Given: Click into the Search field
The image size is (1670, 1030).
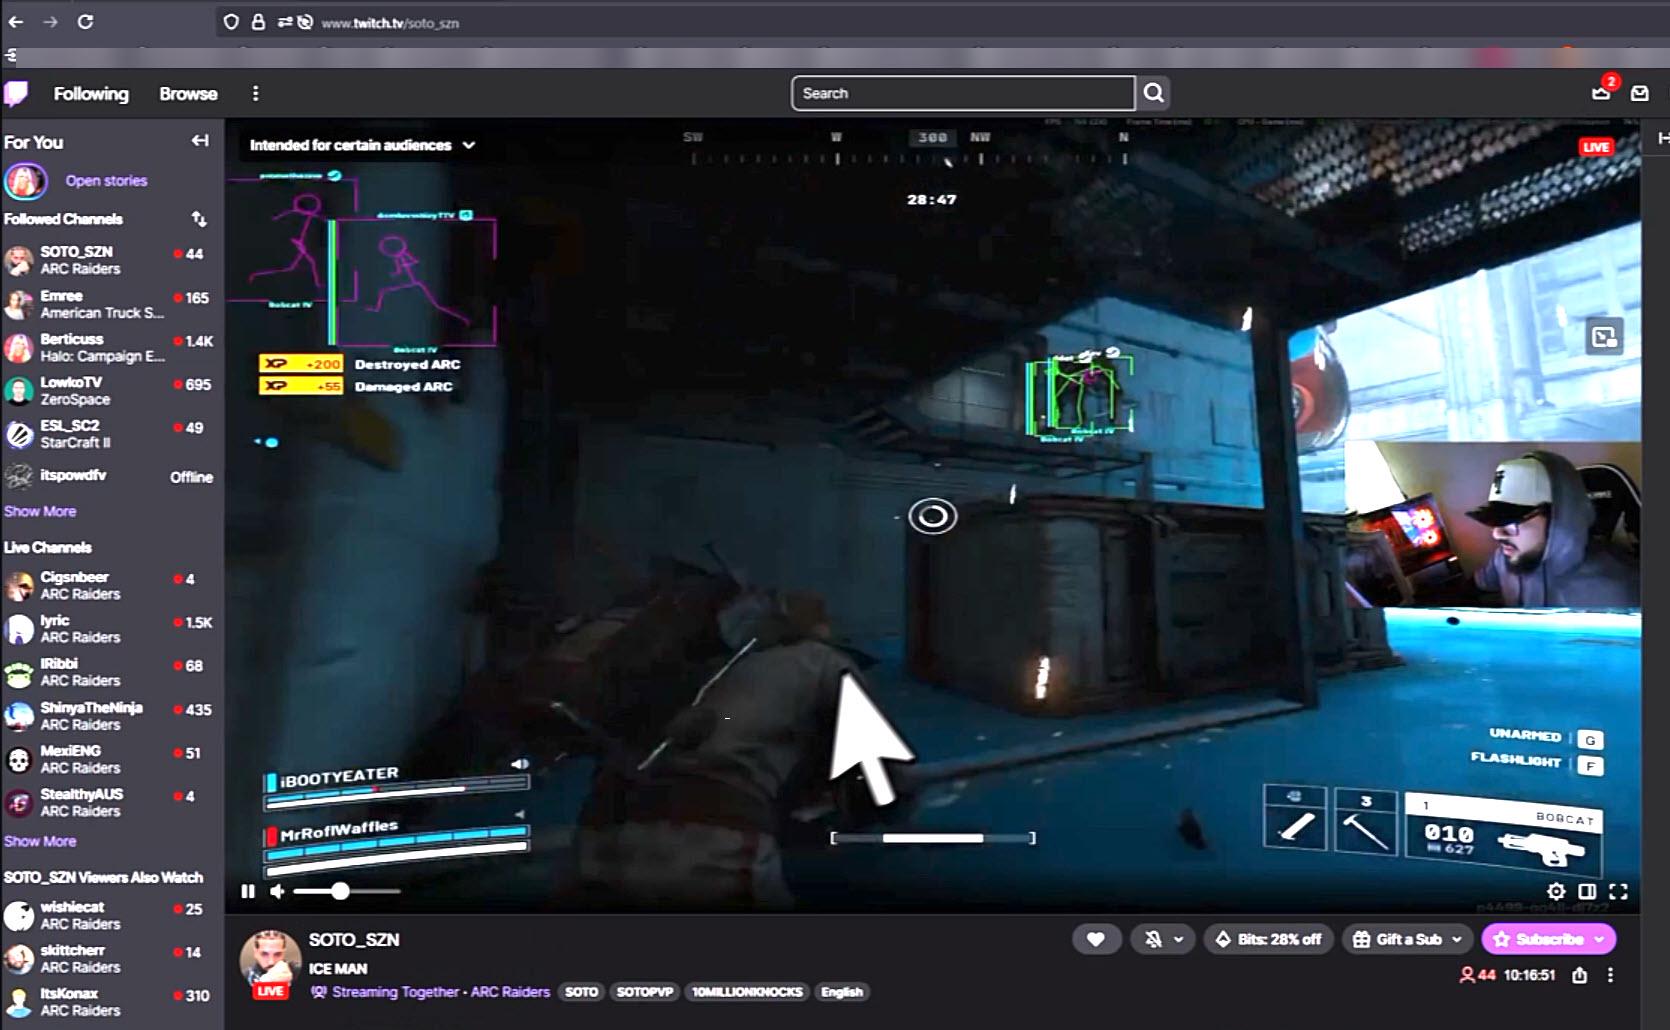Looking at the screenshot, I should tap(963, 93).
